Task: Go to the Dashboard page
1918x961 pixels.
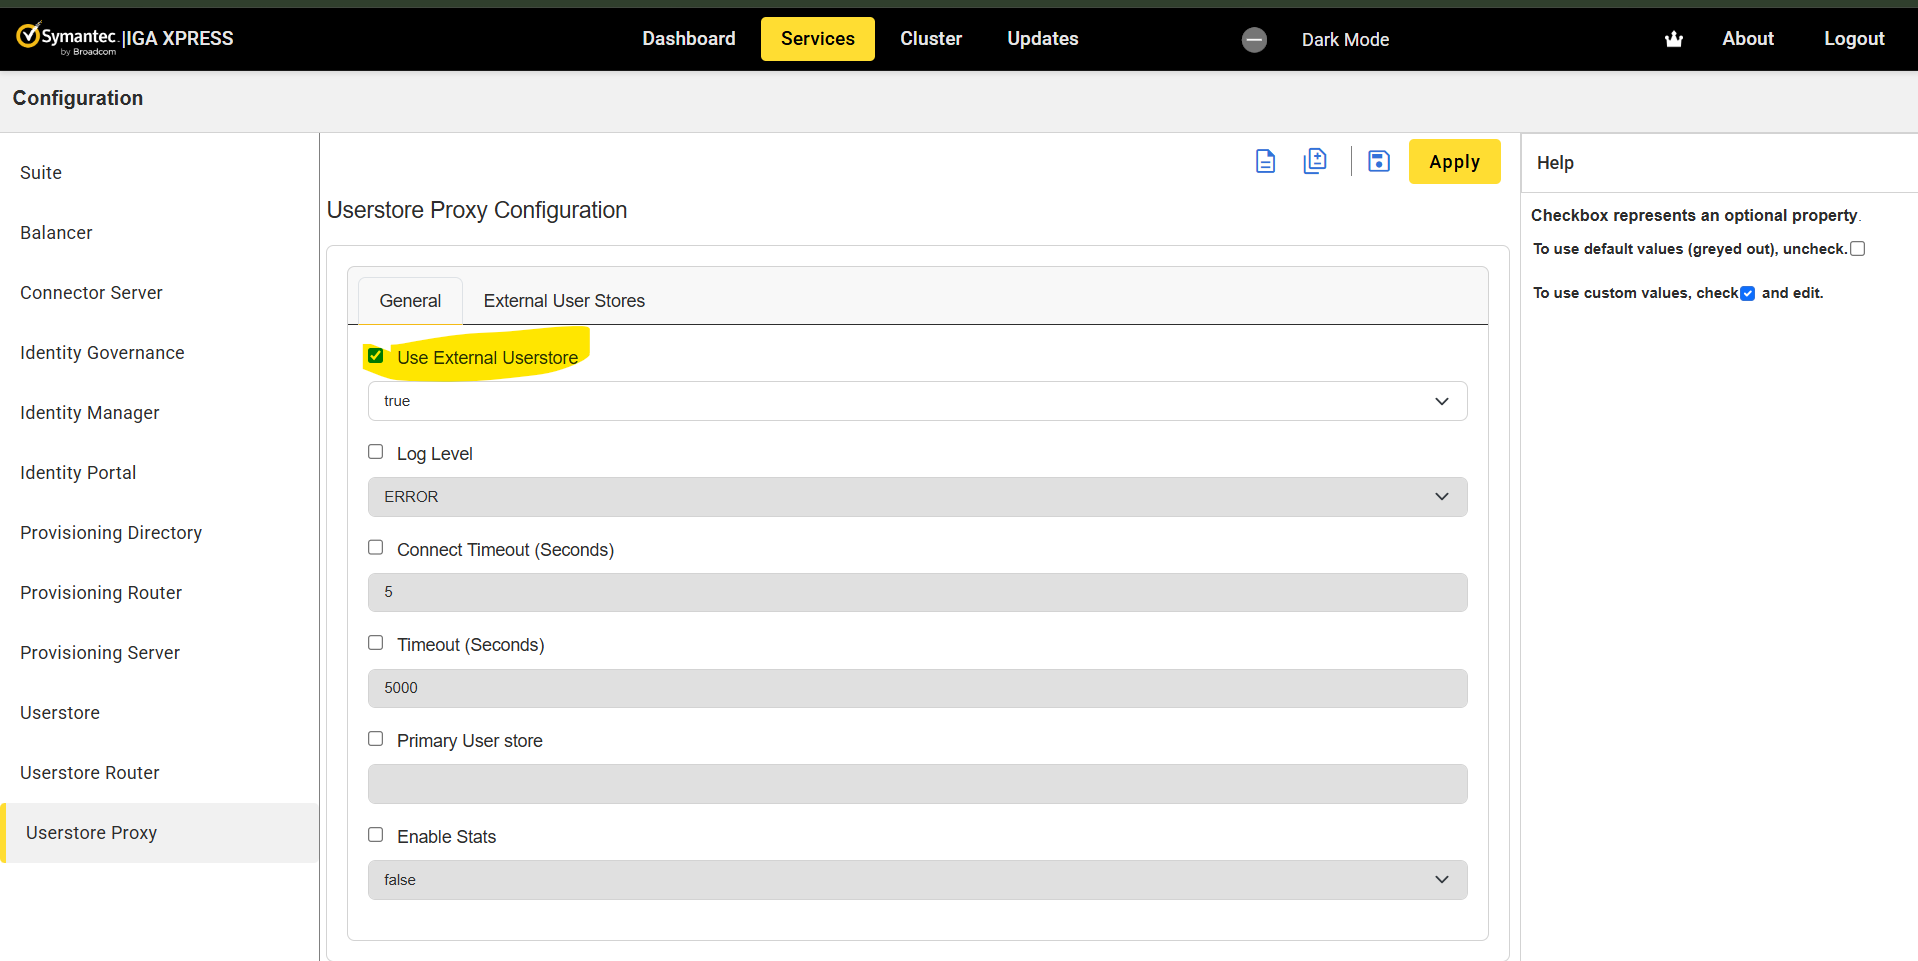Action: (x=688, y=39)
